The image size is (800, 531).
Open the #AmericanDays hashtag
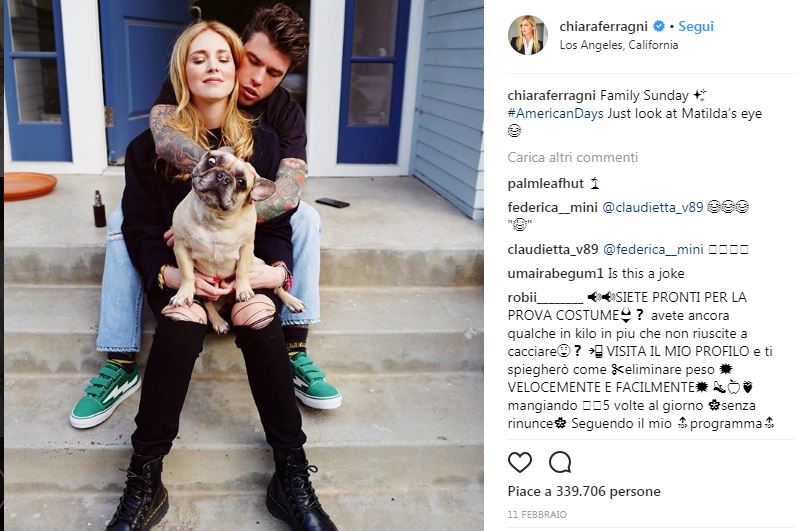556,113
